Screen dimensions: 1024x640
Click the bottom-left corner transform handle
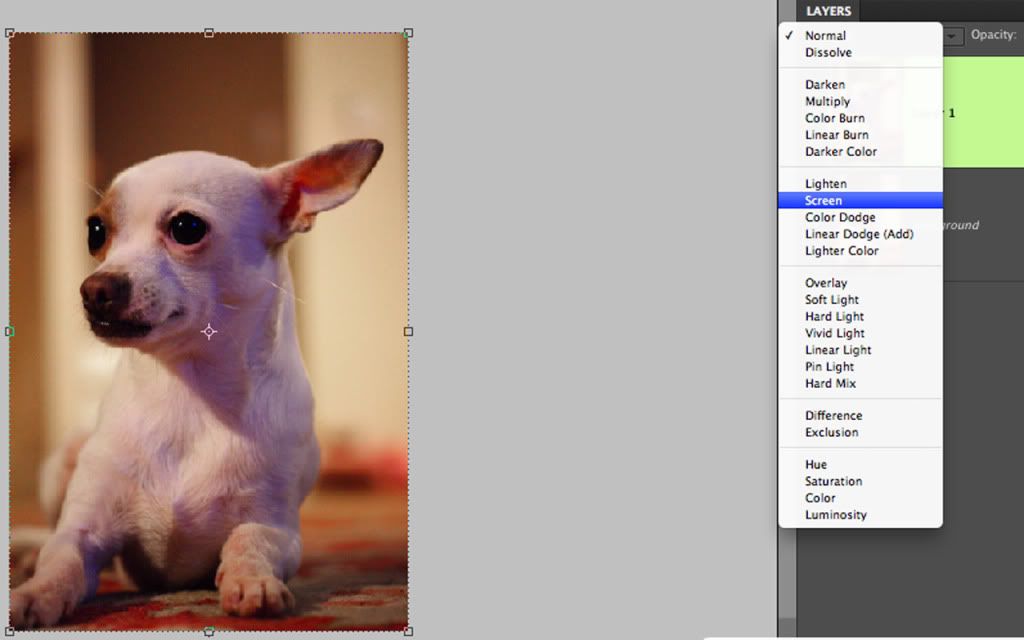tap(9, 631)
